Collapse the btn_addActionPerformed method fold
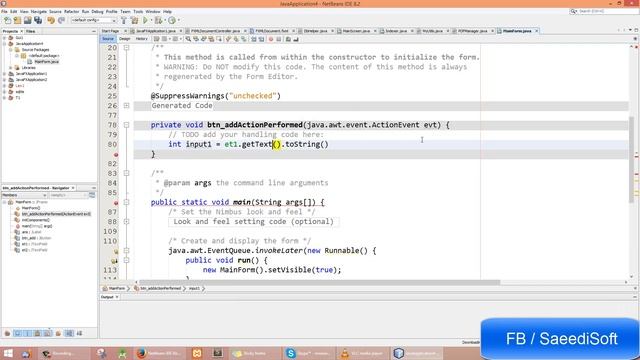640x360 pixels. click(x=127, y=125)
